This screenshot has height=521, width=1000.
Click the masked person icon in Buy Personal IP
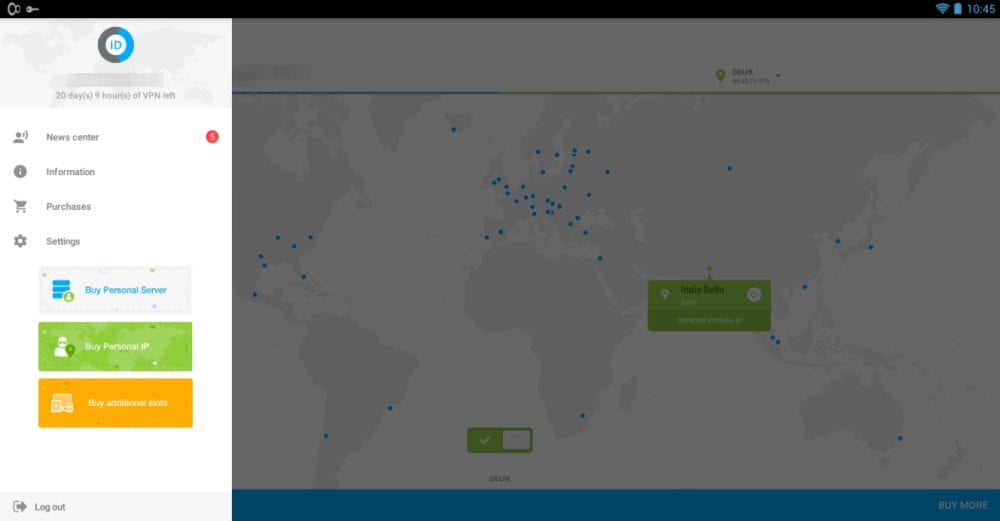(63, 347)
